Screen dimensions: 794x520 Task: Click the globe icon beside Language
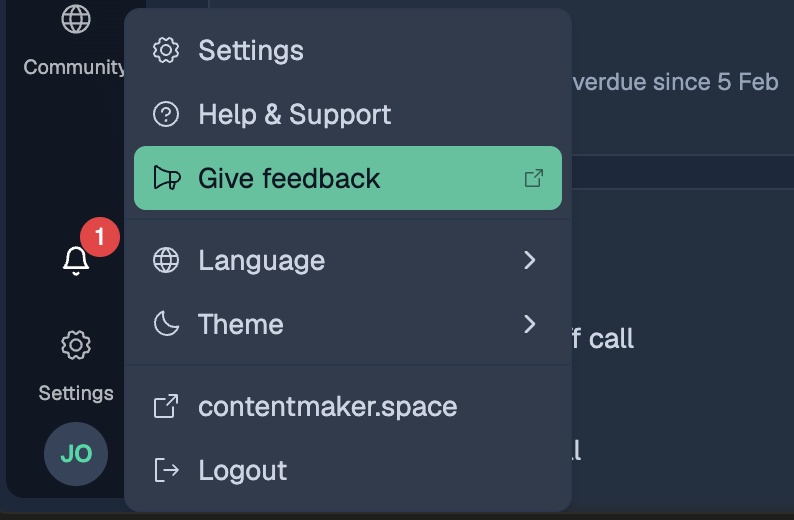(166, 260)
